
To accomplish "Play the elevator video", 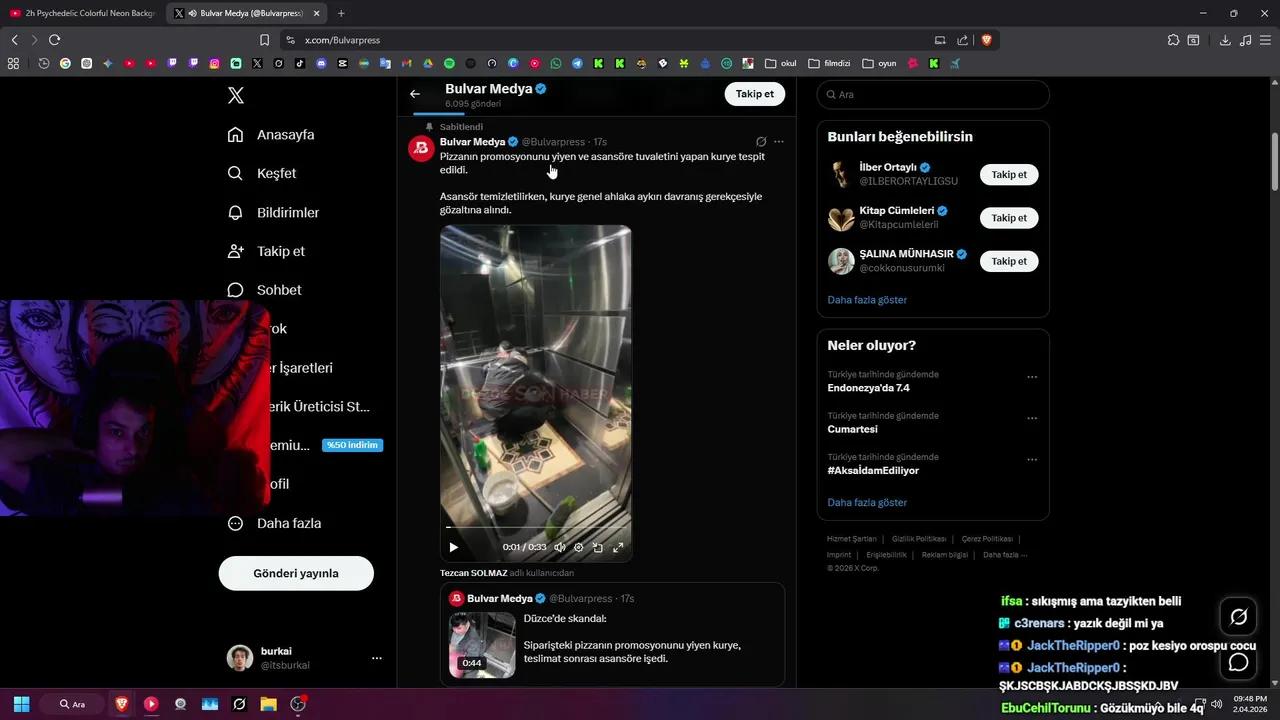I will pyautogui.click(x=453, y=547).
